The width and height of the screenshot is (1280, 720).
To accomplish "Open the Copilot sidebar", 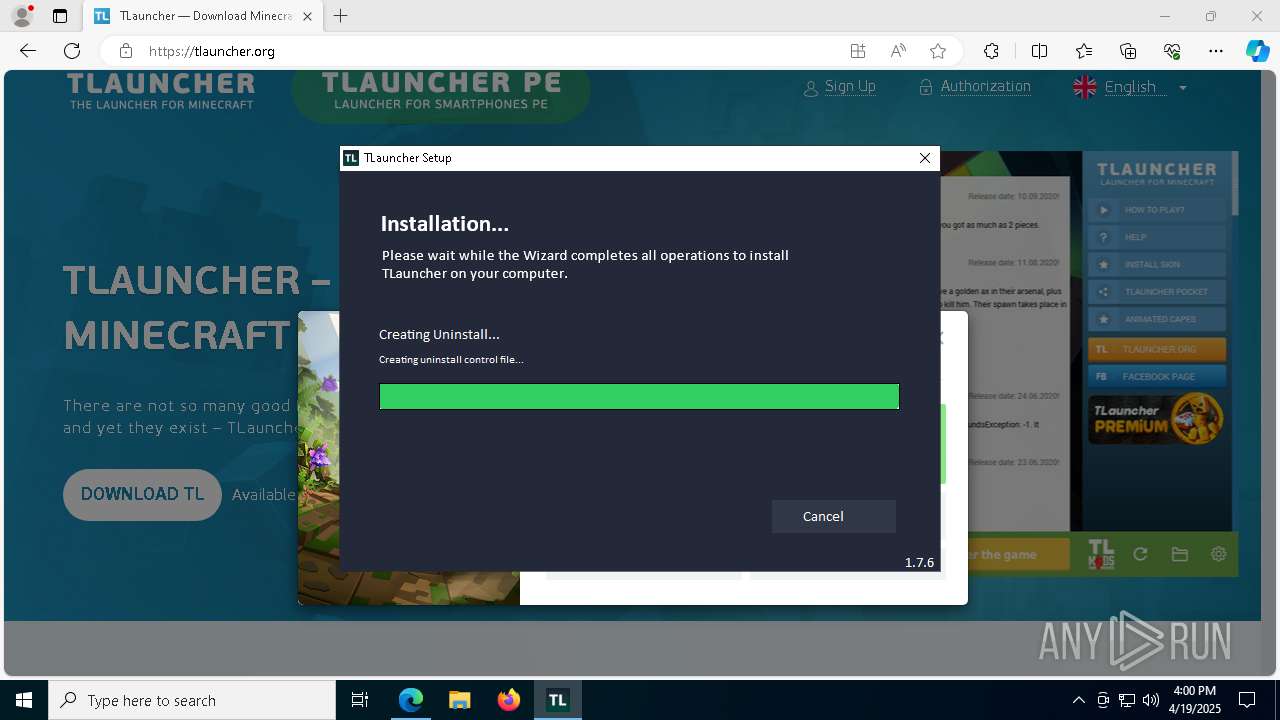I will tap(1257, 51).
